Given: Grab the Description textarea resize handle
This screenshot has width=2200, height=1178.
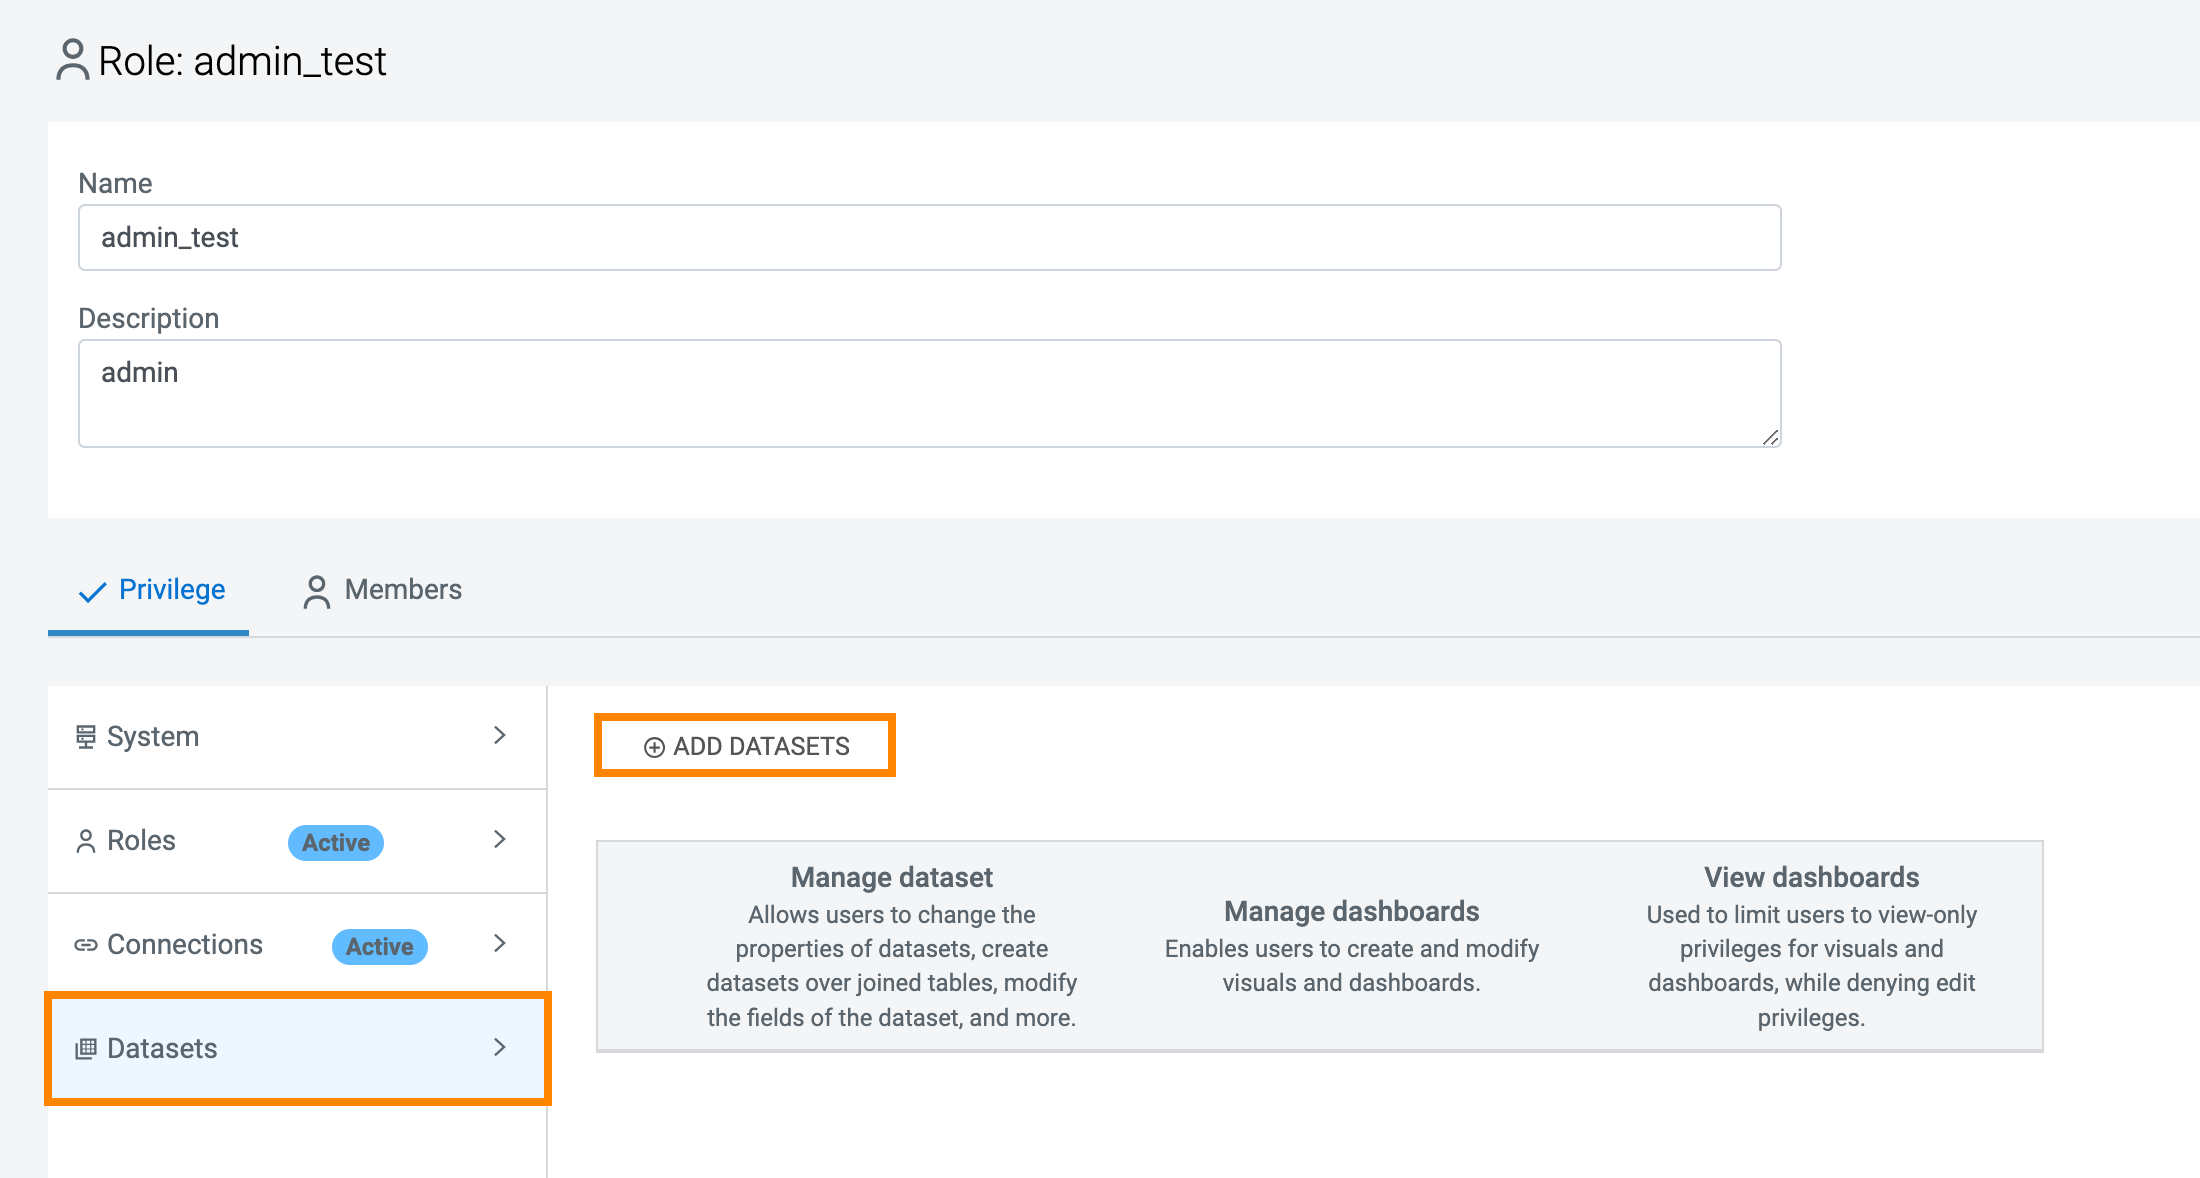Looking at the screenshot, I should (x=1770, y=437).
